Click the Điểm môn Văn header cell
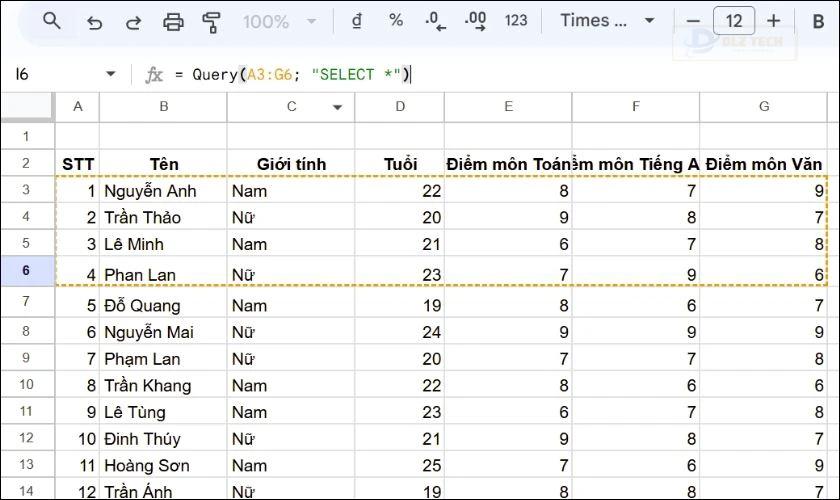Image resolution: width=840 pixels, height=500 pixels. coord(764,163)
